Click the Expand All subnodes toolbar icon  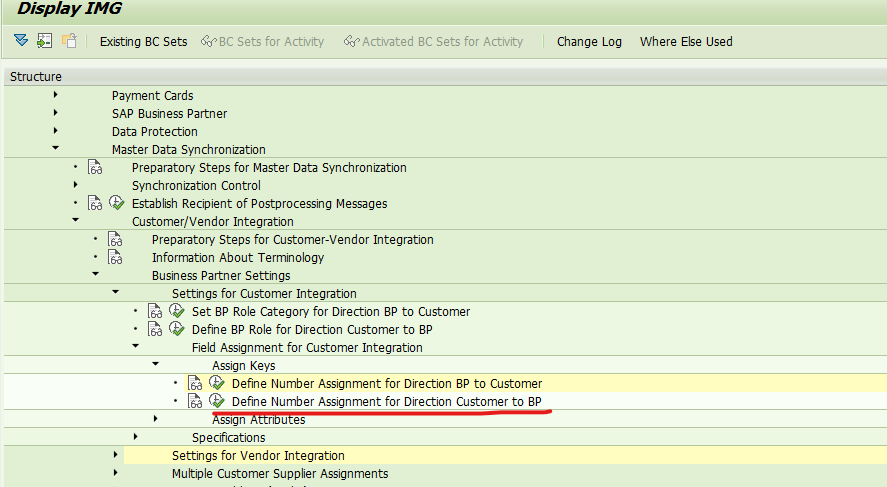coord(21,41)
